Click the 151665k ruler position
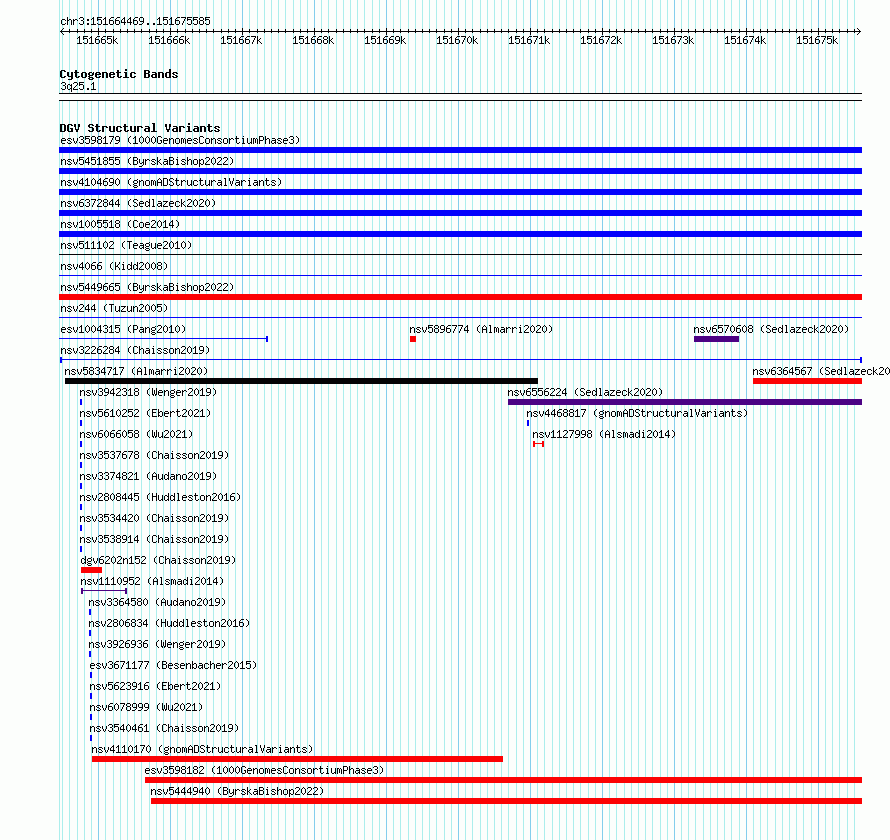 (x=97, y=40)
